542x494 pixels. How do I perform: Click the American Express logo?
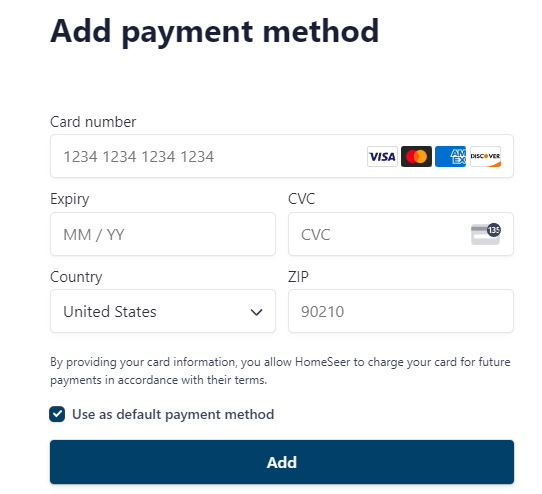(450, 157)
